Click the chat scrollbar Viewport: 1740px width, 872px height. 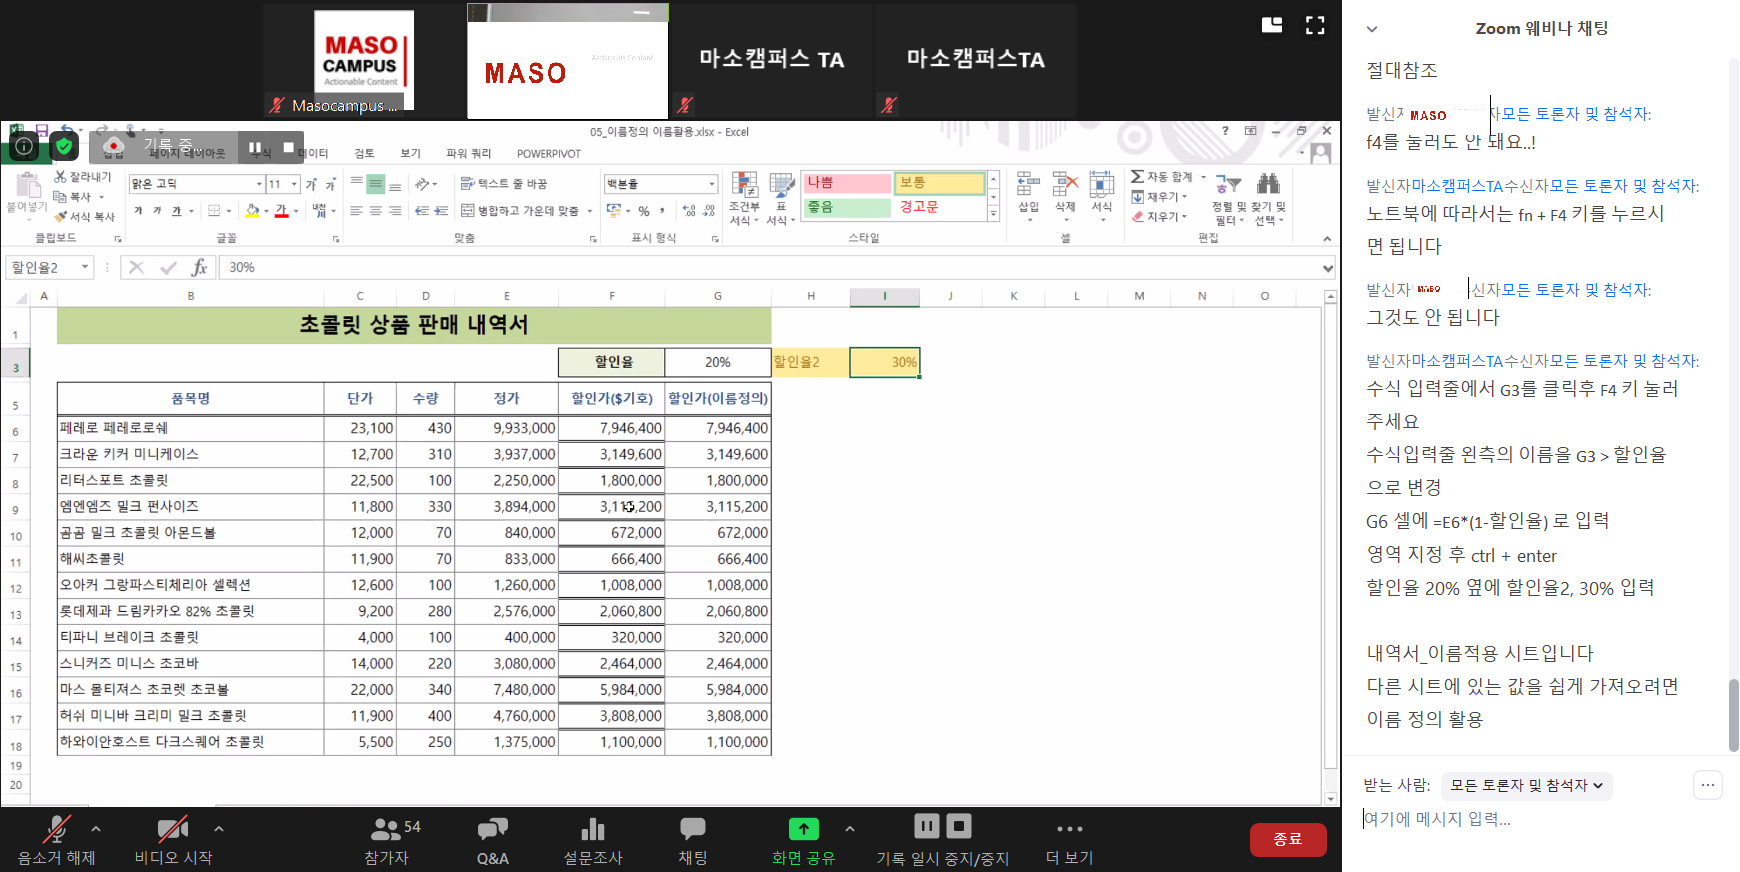point(1733,714)
